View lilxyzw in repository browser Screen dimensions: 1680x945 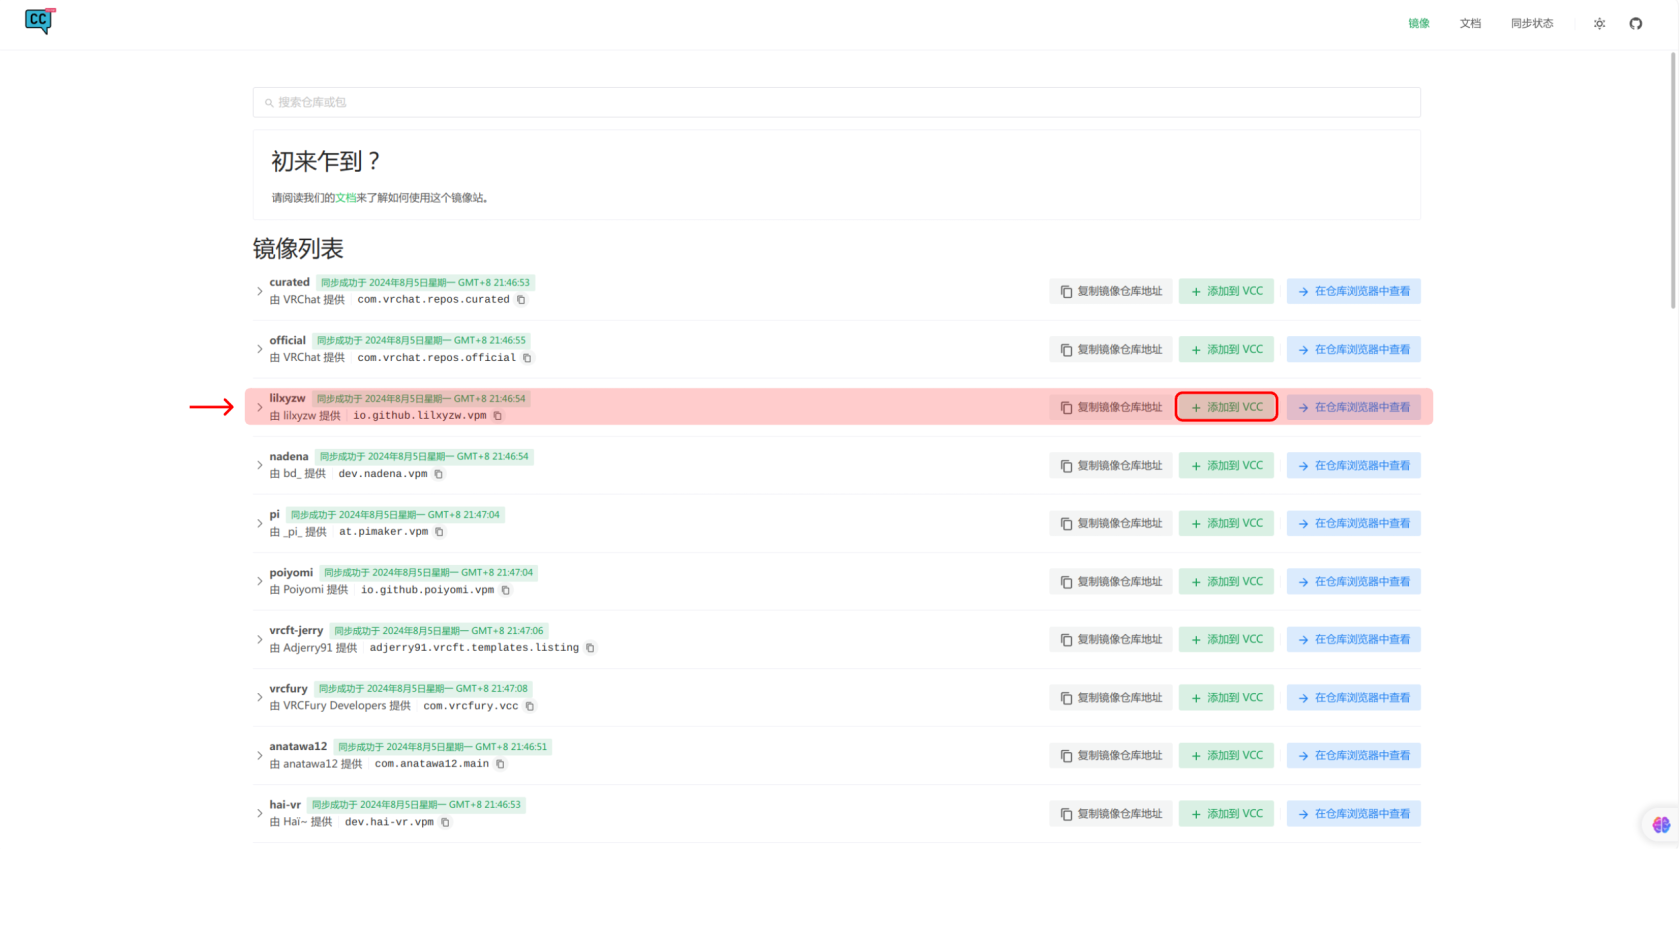pyautogui.click(x=1353, y=407)
